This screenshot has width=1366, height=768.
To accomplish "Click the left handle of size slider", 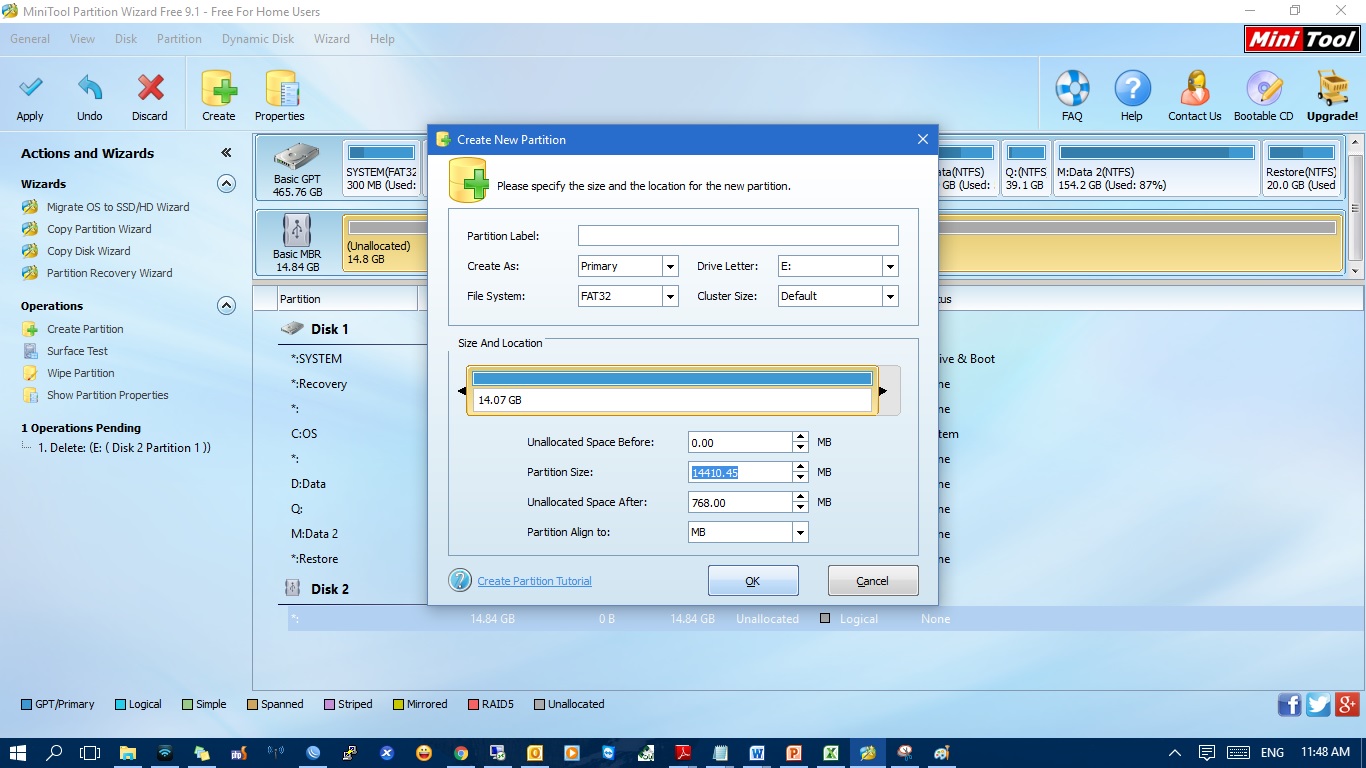I will point(462,391).
